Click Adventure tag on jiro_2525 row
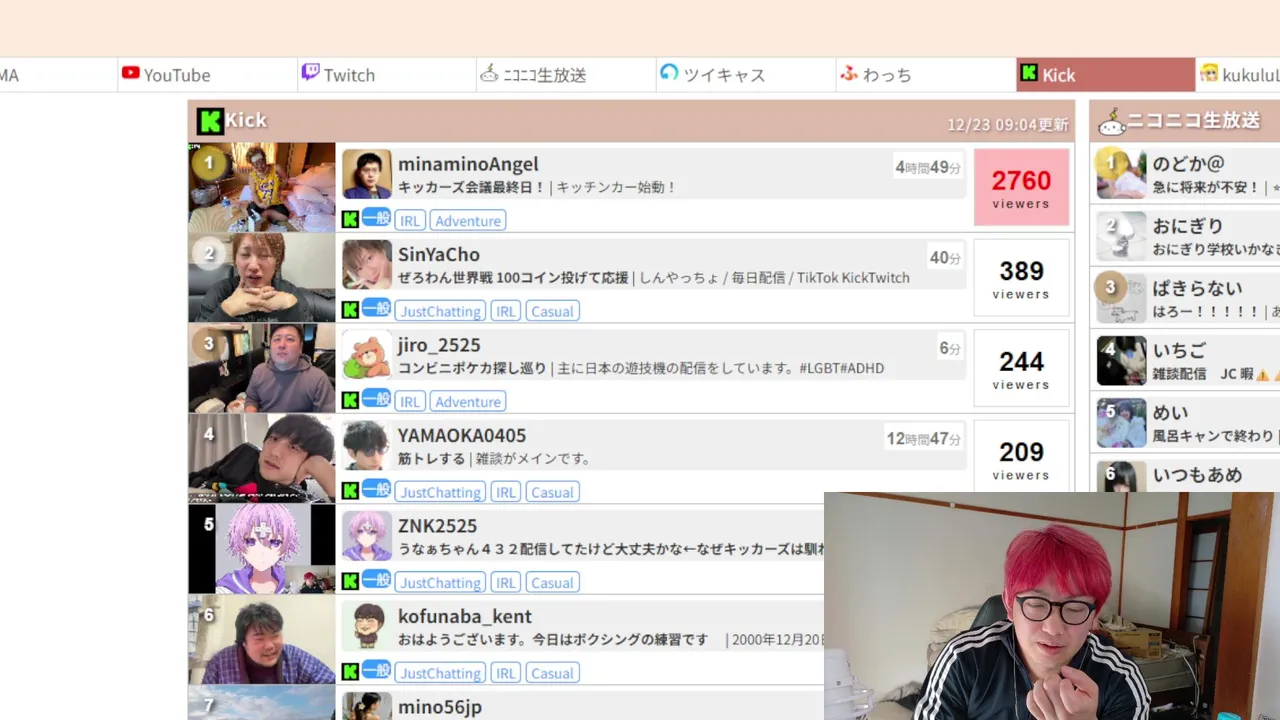1280x720 pixels. tap(468, 402)
